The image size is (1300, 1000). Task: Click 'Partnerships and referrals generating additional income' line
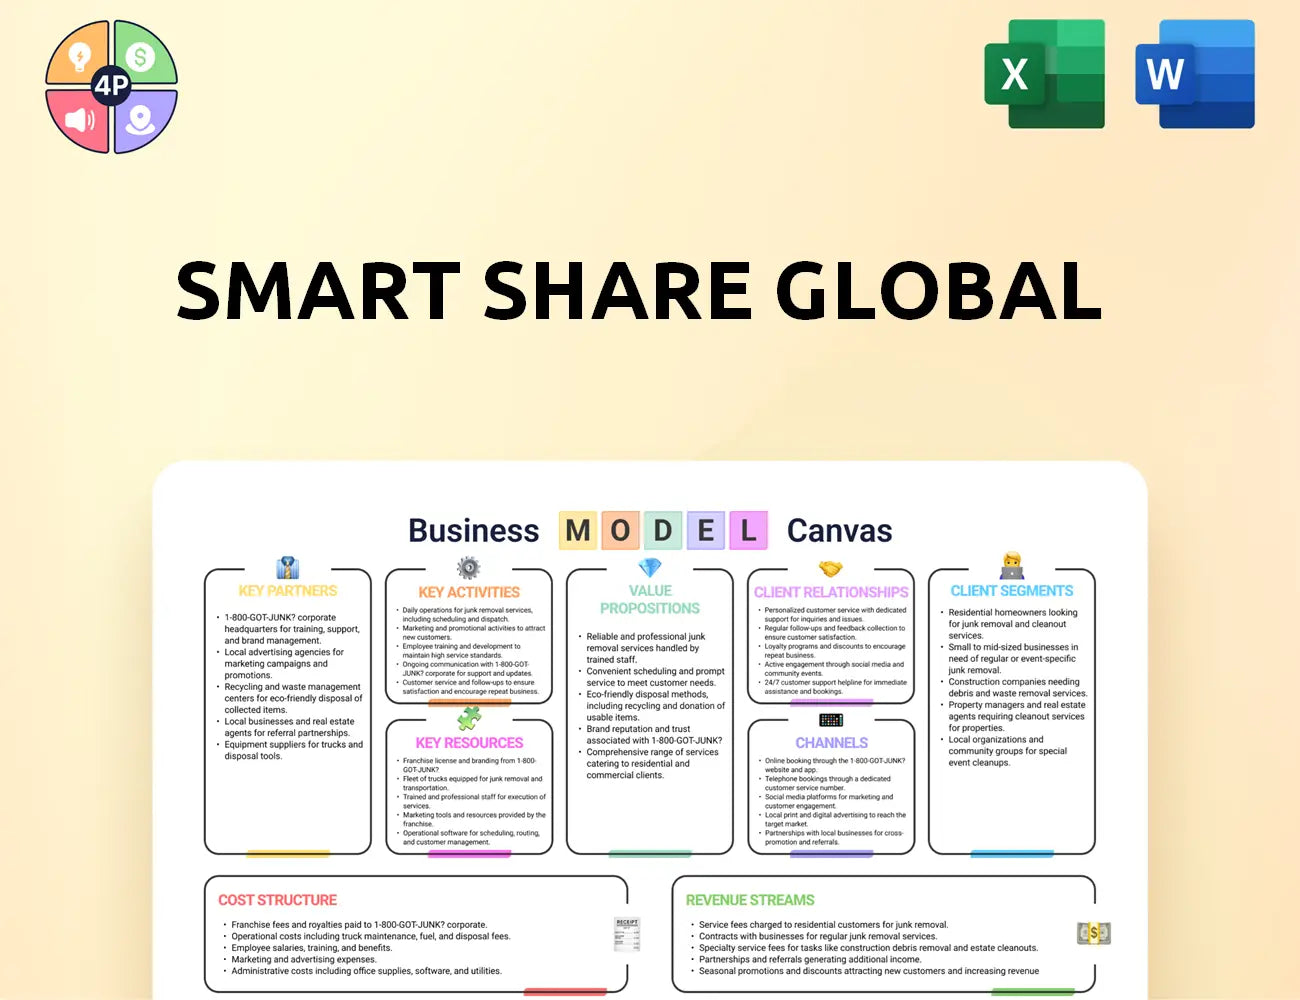pyautogui.click(x=804, y=959)
